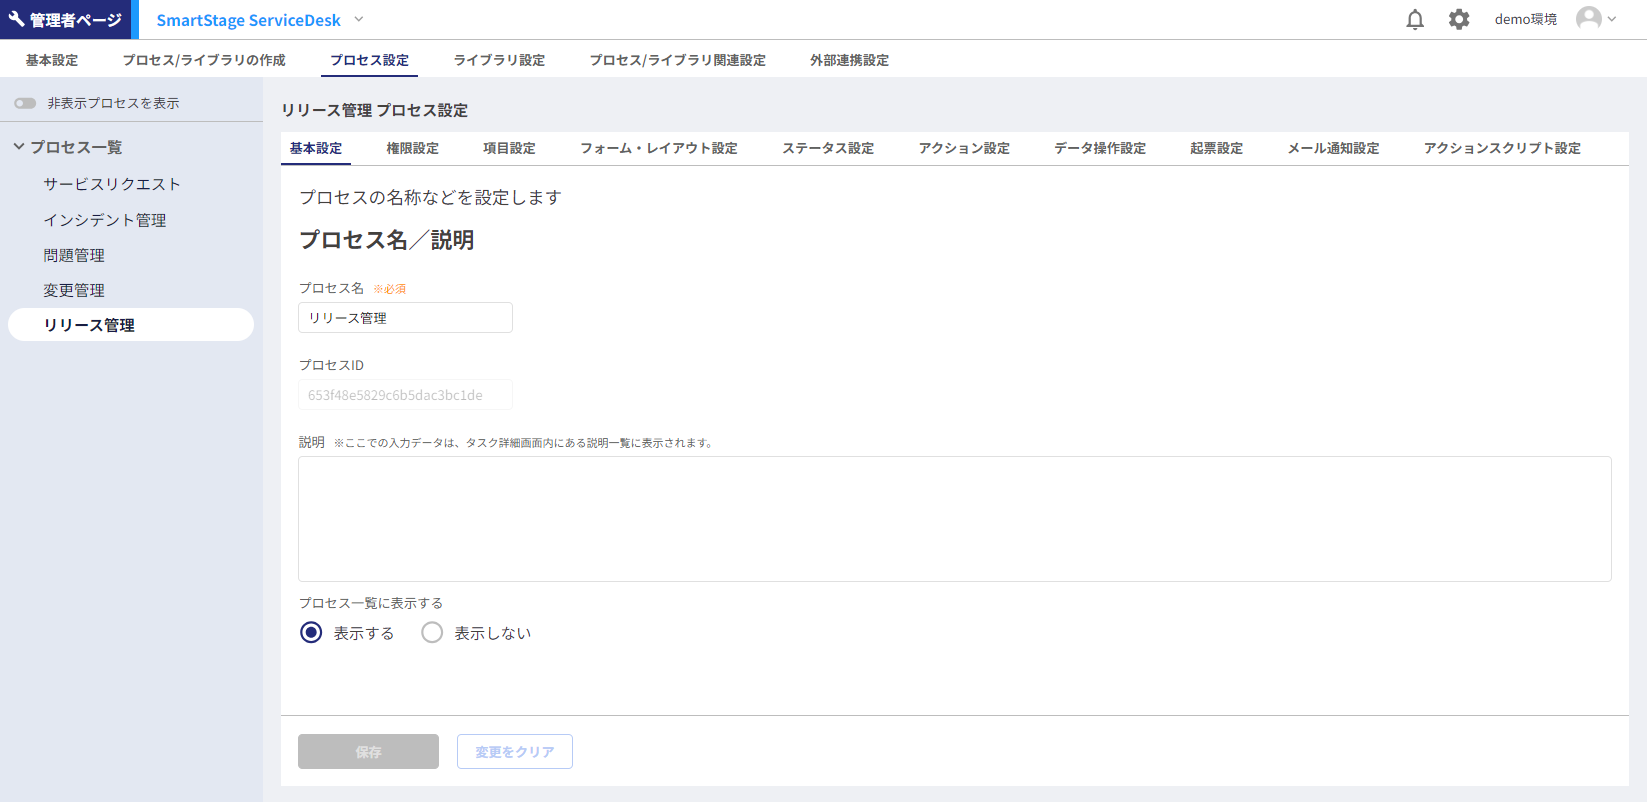Image resolution: width=1647 pixels, height=802 pixels.
Task: Click the プロセスID field
Action: [x=405, y=395]
